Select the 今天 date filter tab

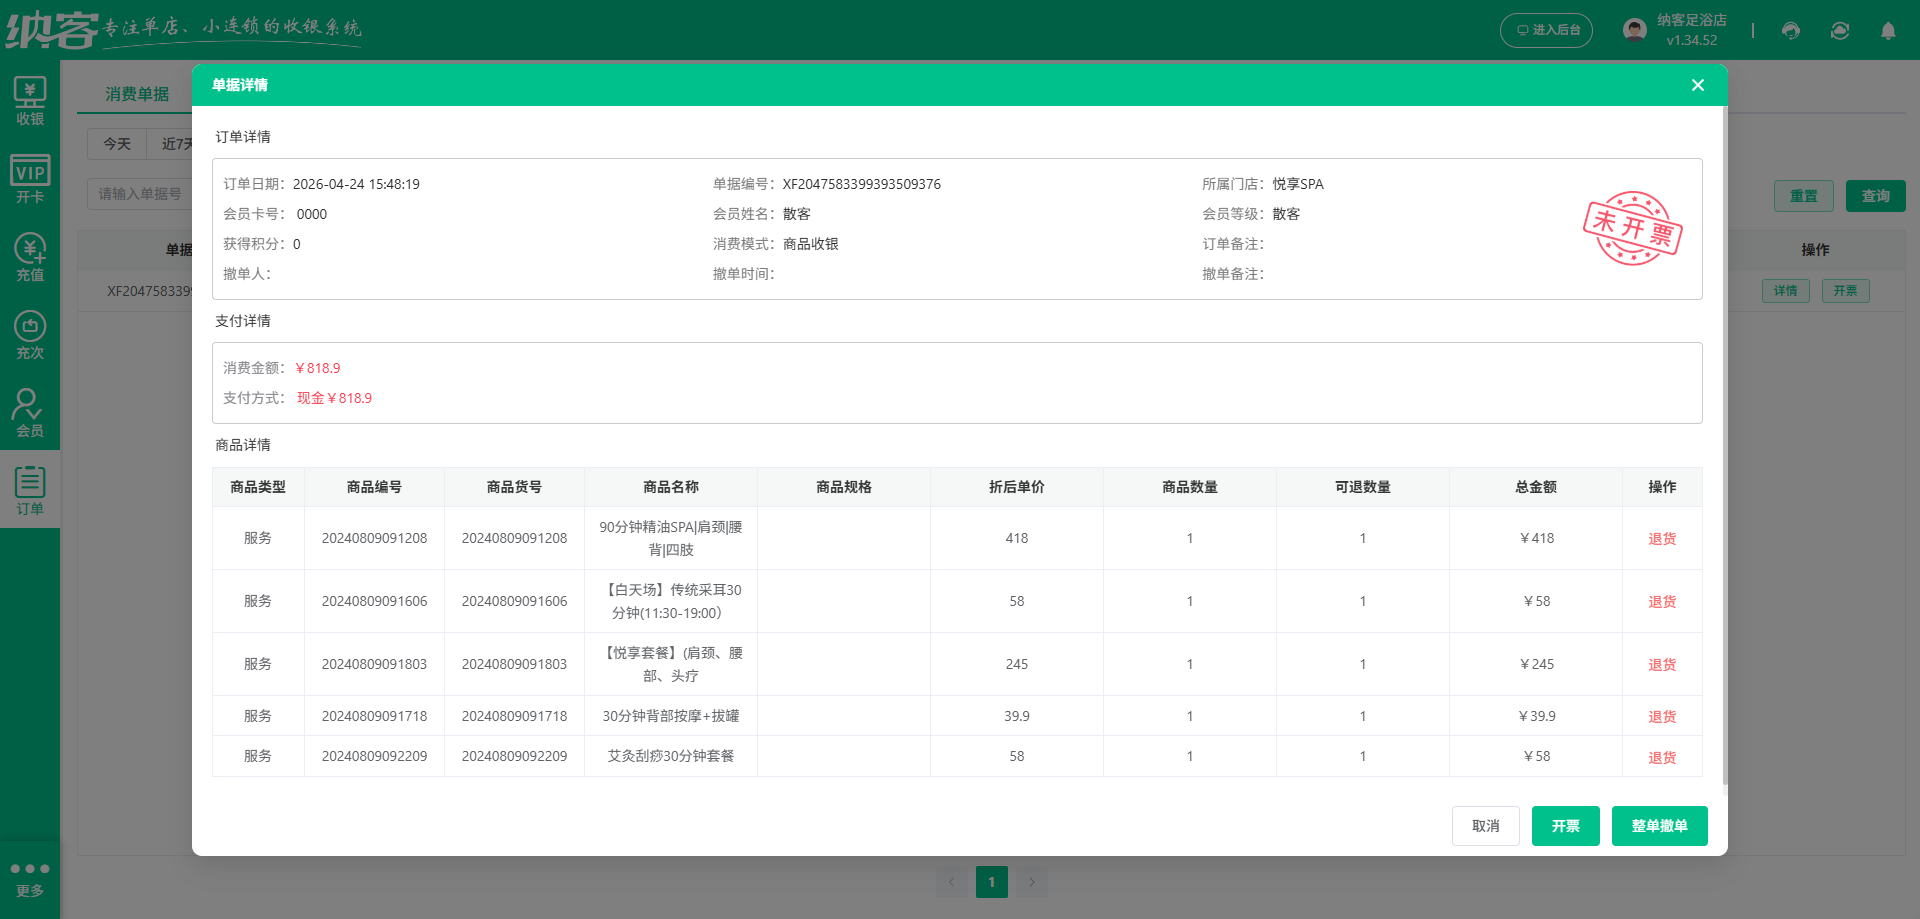116,144
